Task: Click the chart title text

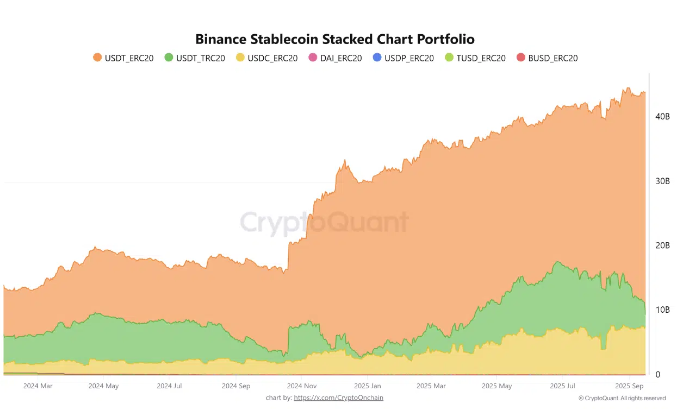Action: (x=339, y=39)
